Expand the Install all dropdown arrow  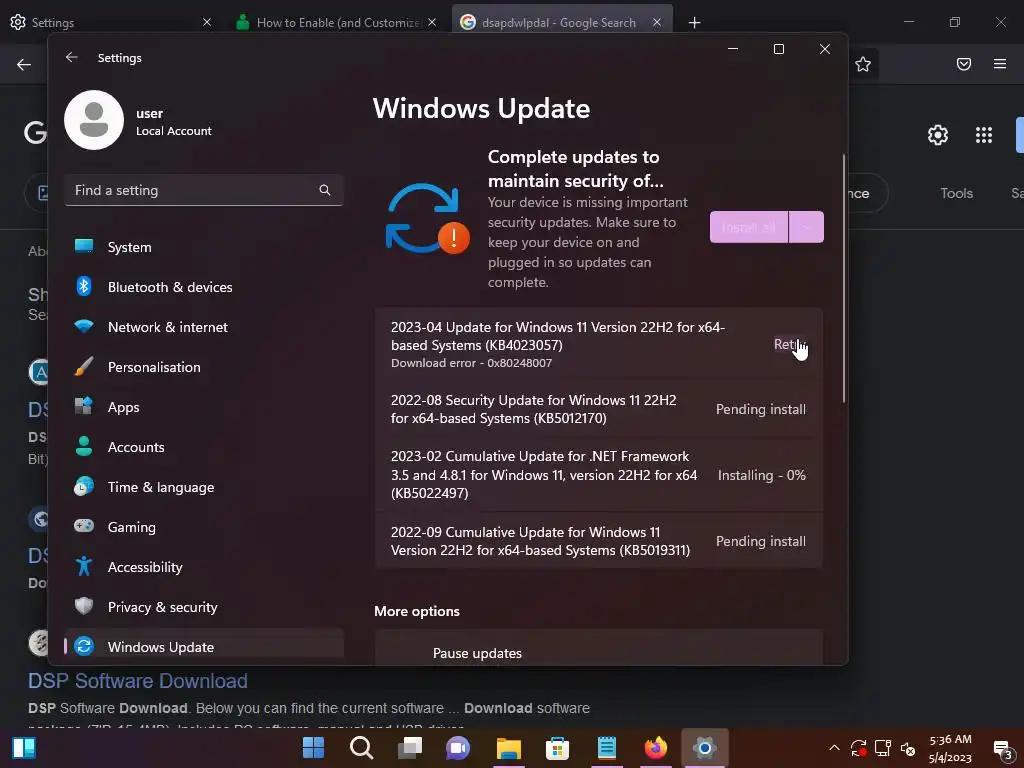(x=807, y=227)
